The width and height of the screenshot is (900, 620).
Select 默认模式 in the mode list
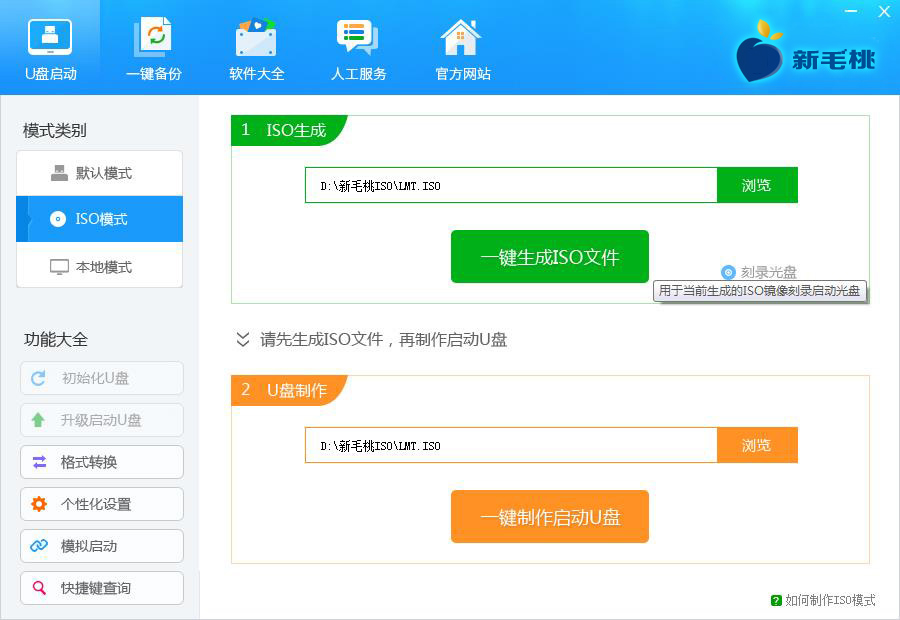click(x=99, y=173)
